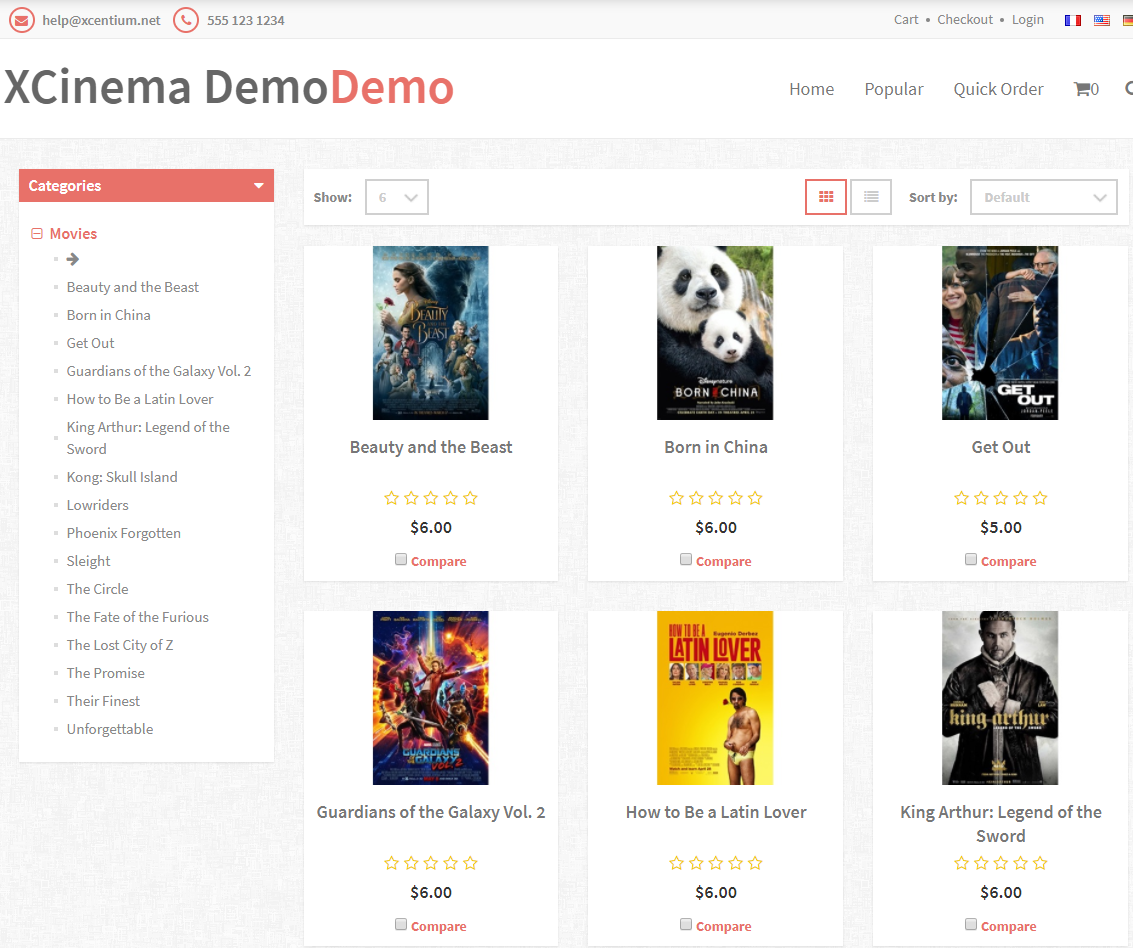Select Their Finest in the sidebar

(x=103, y=701)
